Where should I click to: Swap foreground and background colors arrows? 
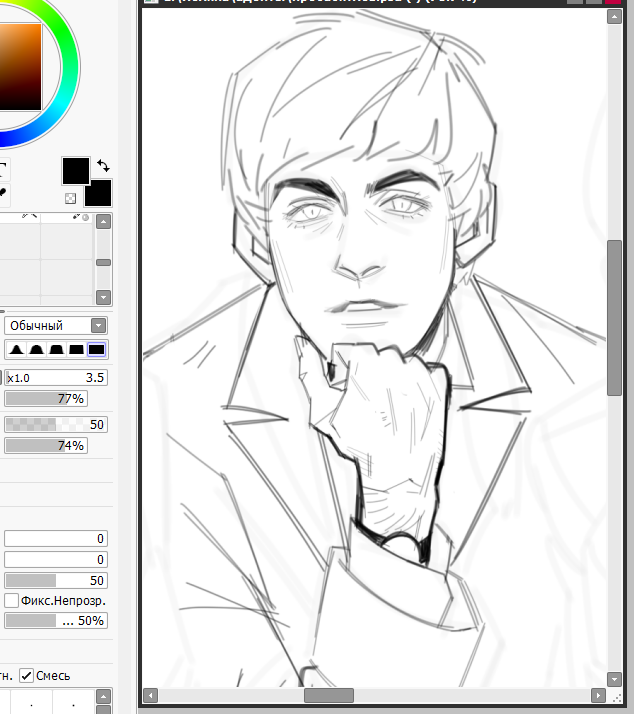click(x=104, y=166)
